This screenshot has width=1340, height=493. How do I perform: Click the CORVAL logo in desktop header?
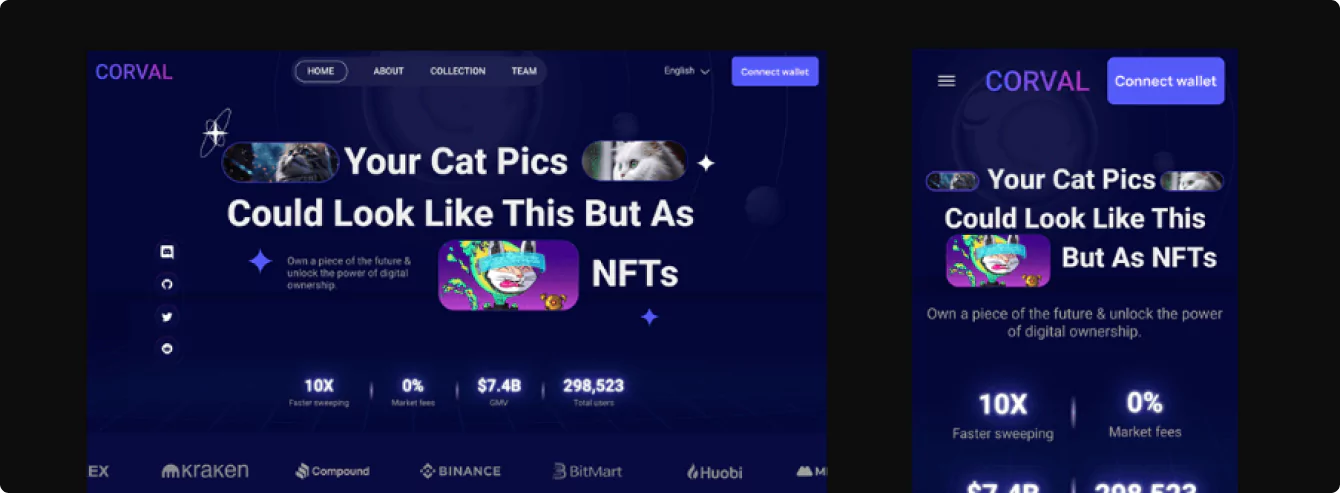pos(134,72)
